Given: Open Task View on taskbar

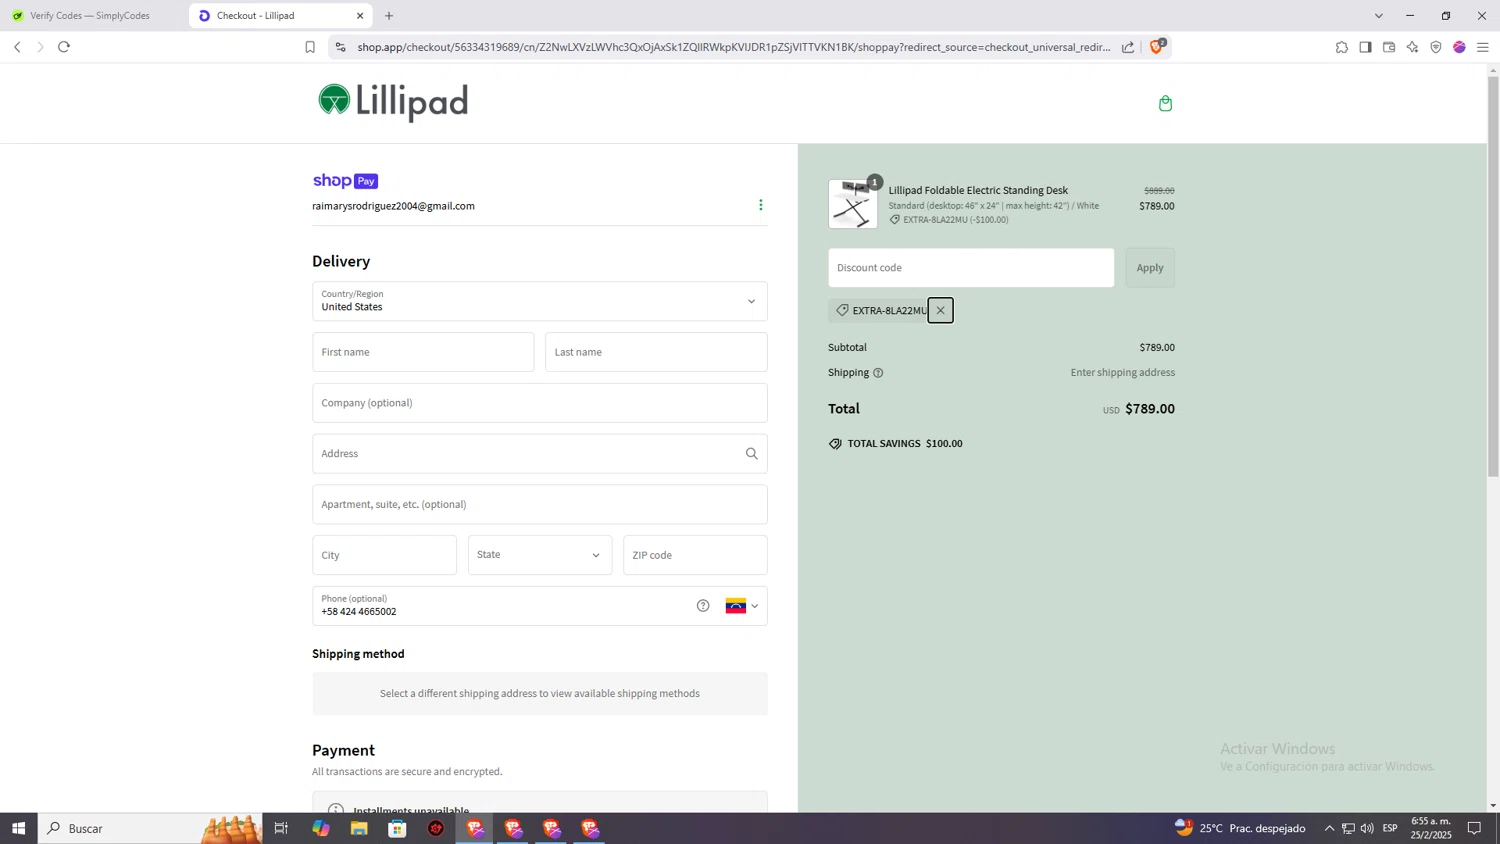Looking at the screenshot, I should click(281, 828).
